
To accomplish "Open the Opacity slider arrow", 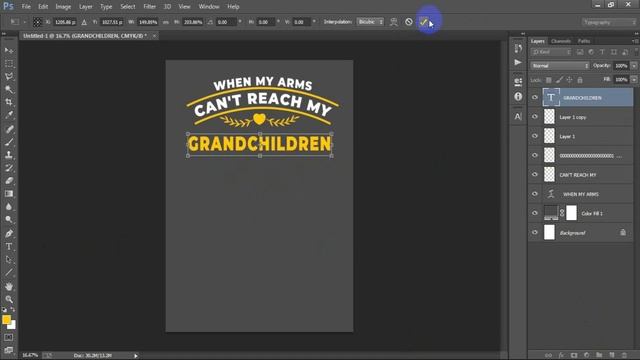I will click(x=634, y=66).
